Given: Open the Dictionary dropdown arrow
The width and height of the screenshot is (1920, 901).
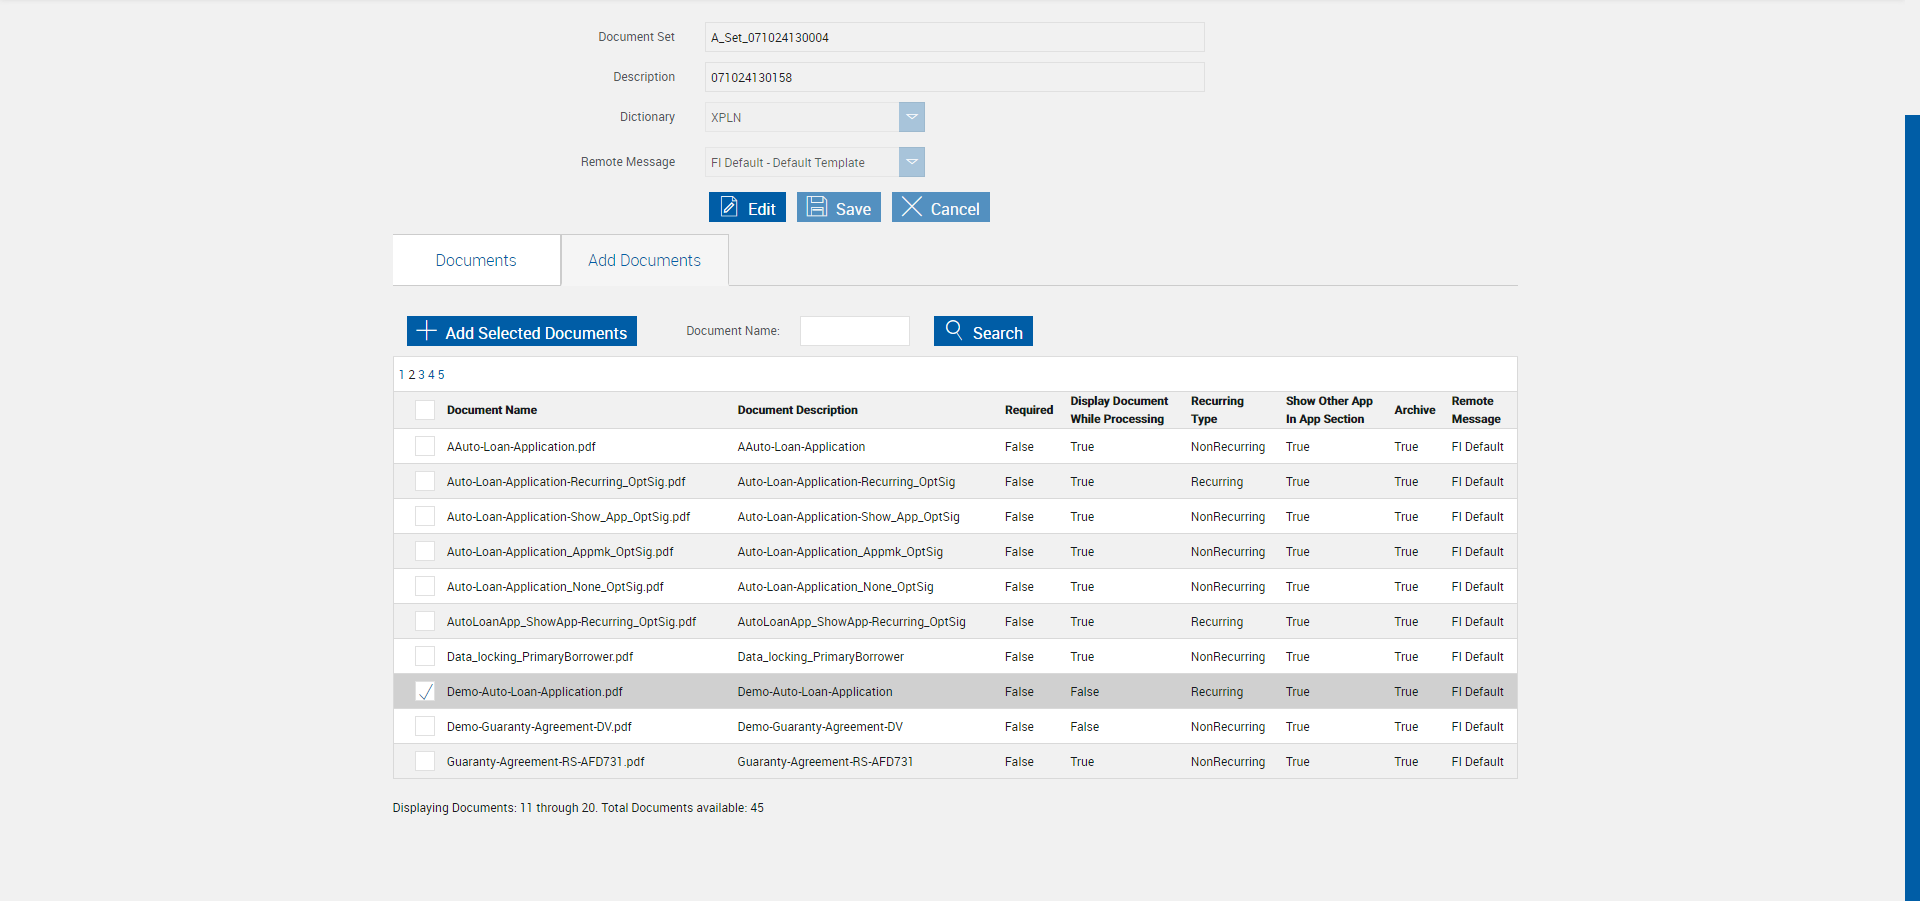Looking at the screenshot, I should tap(912, 117).
